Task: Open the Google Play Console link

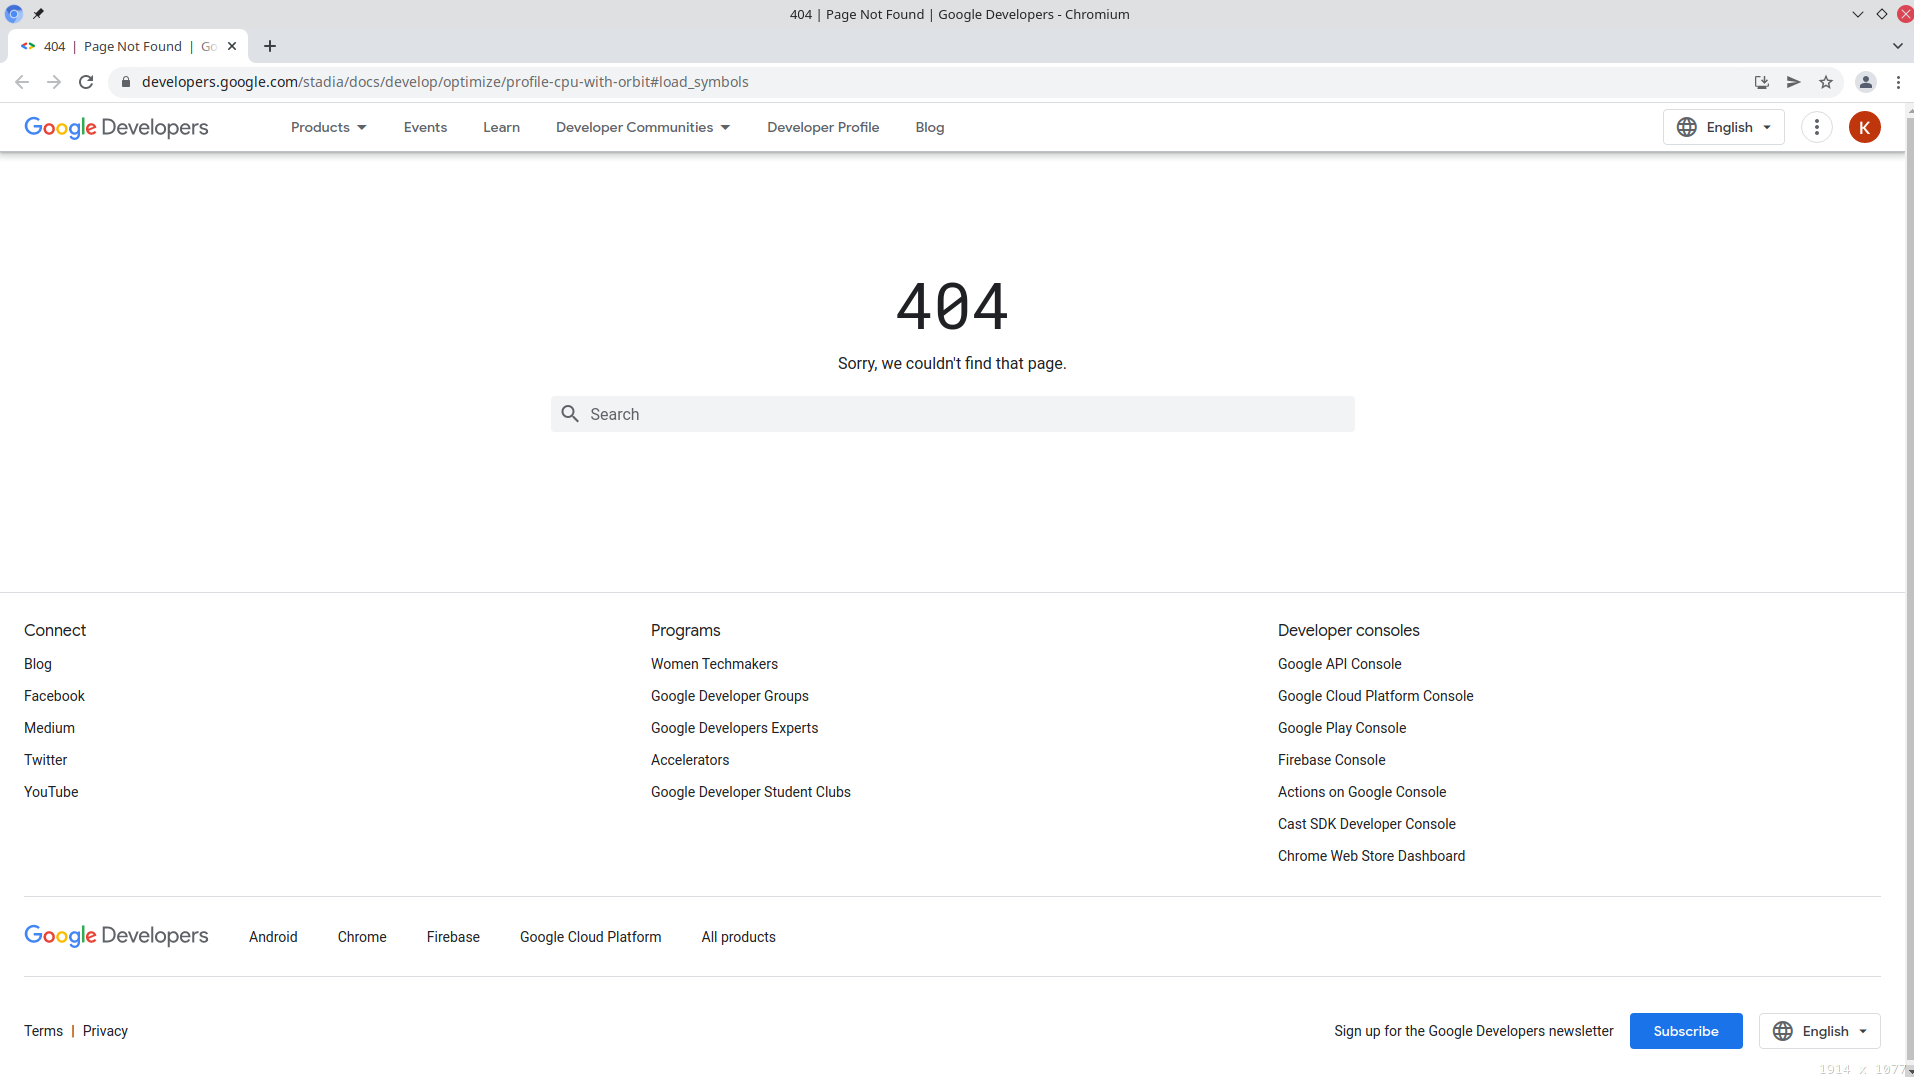Action: point(1342,728)
